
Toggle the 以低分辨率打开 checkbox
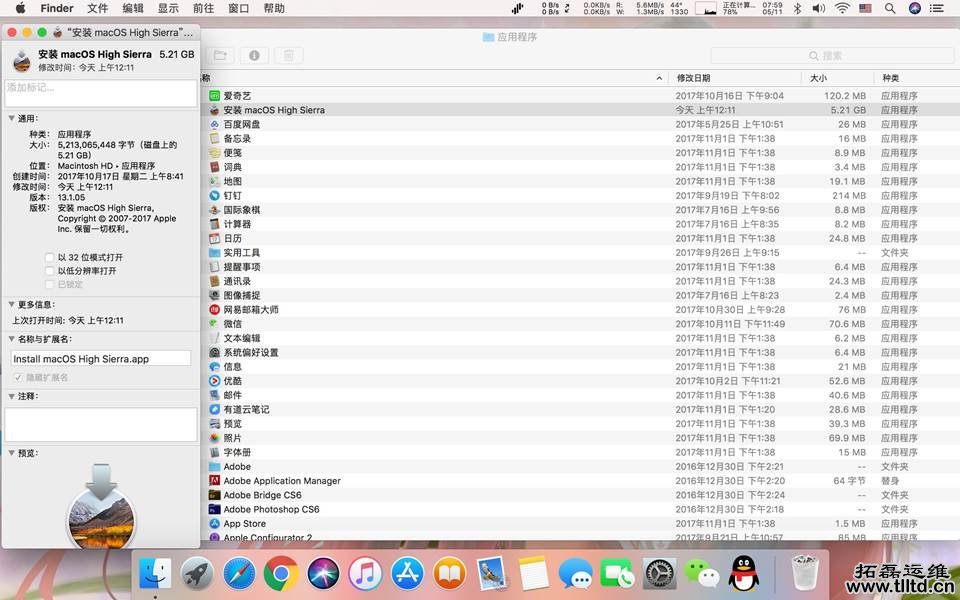click(x=50, y=271)
